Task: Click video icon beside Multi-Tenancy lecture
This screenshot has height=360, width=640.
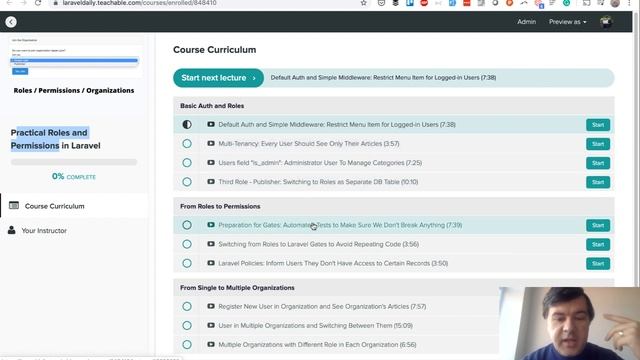Action: (211, 143)
